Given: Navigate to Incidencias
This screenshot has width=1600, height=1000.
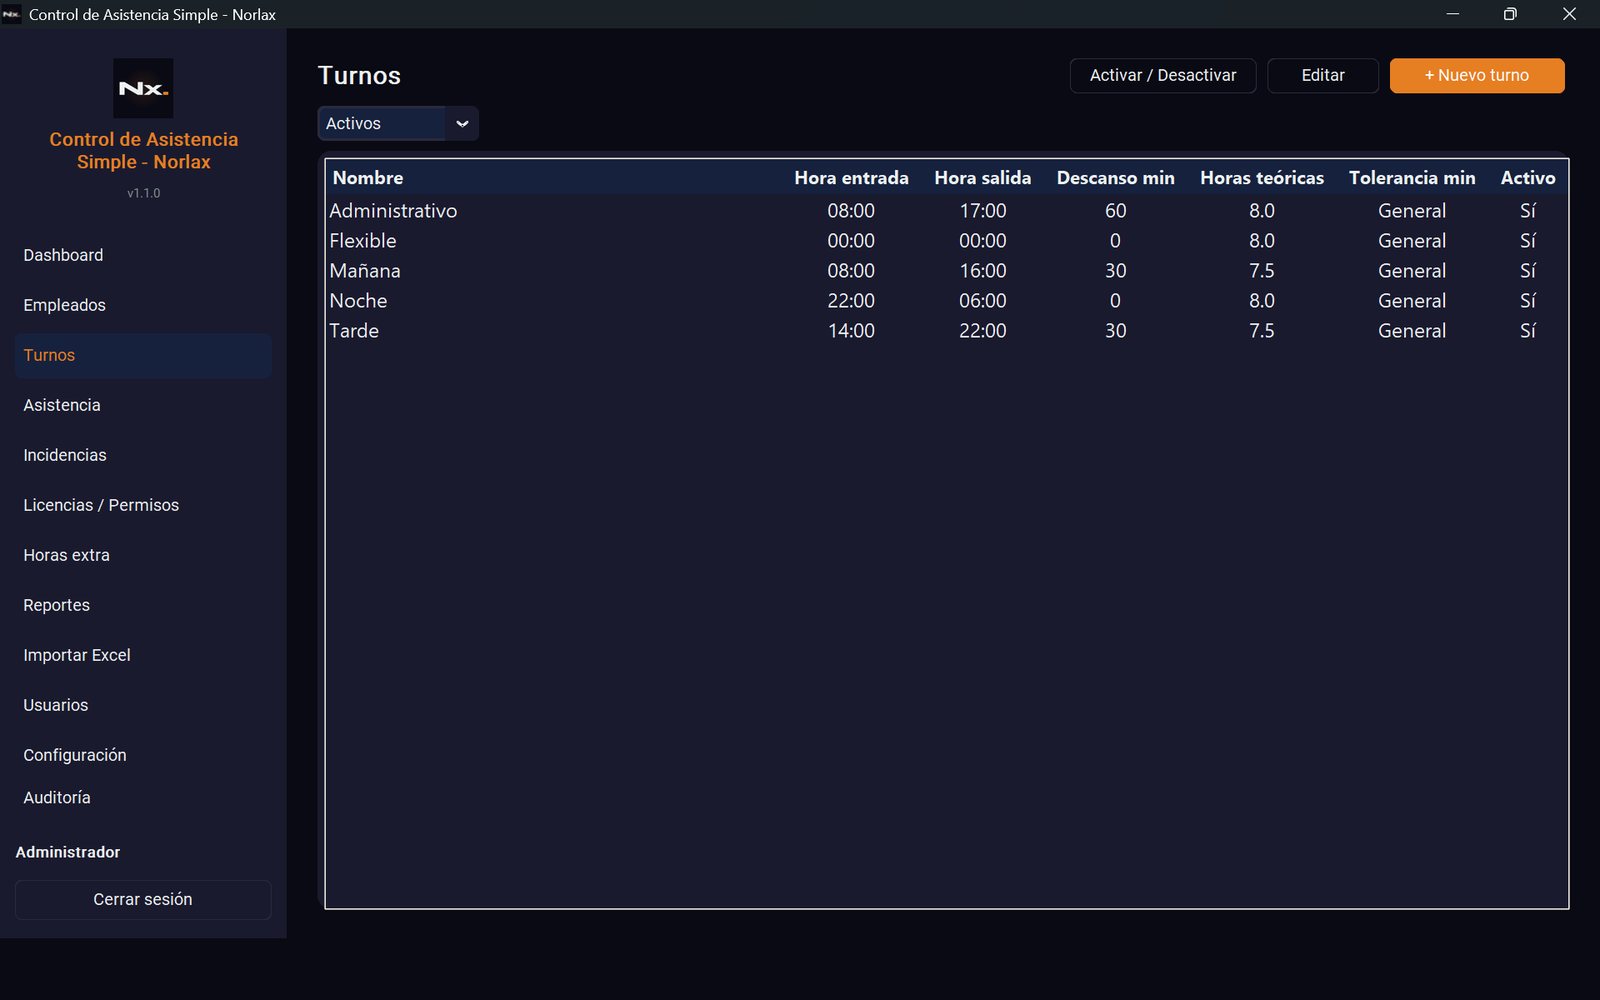Looking at the screenshot, I should coord(143,455).
